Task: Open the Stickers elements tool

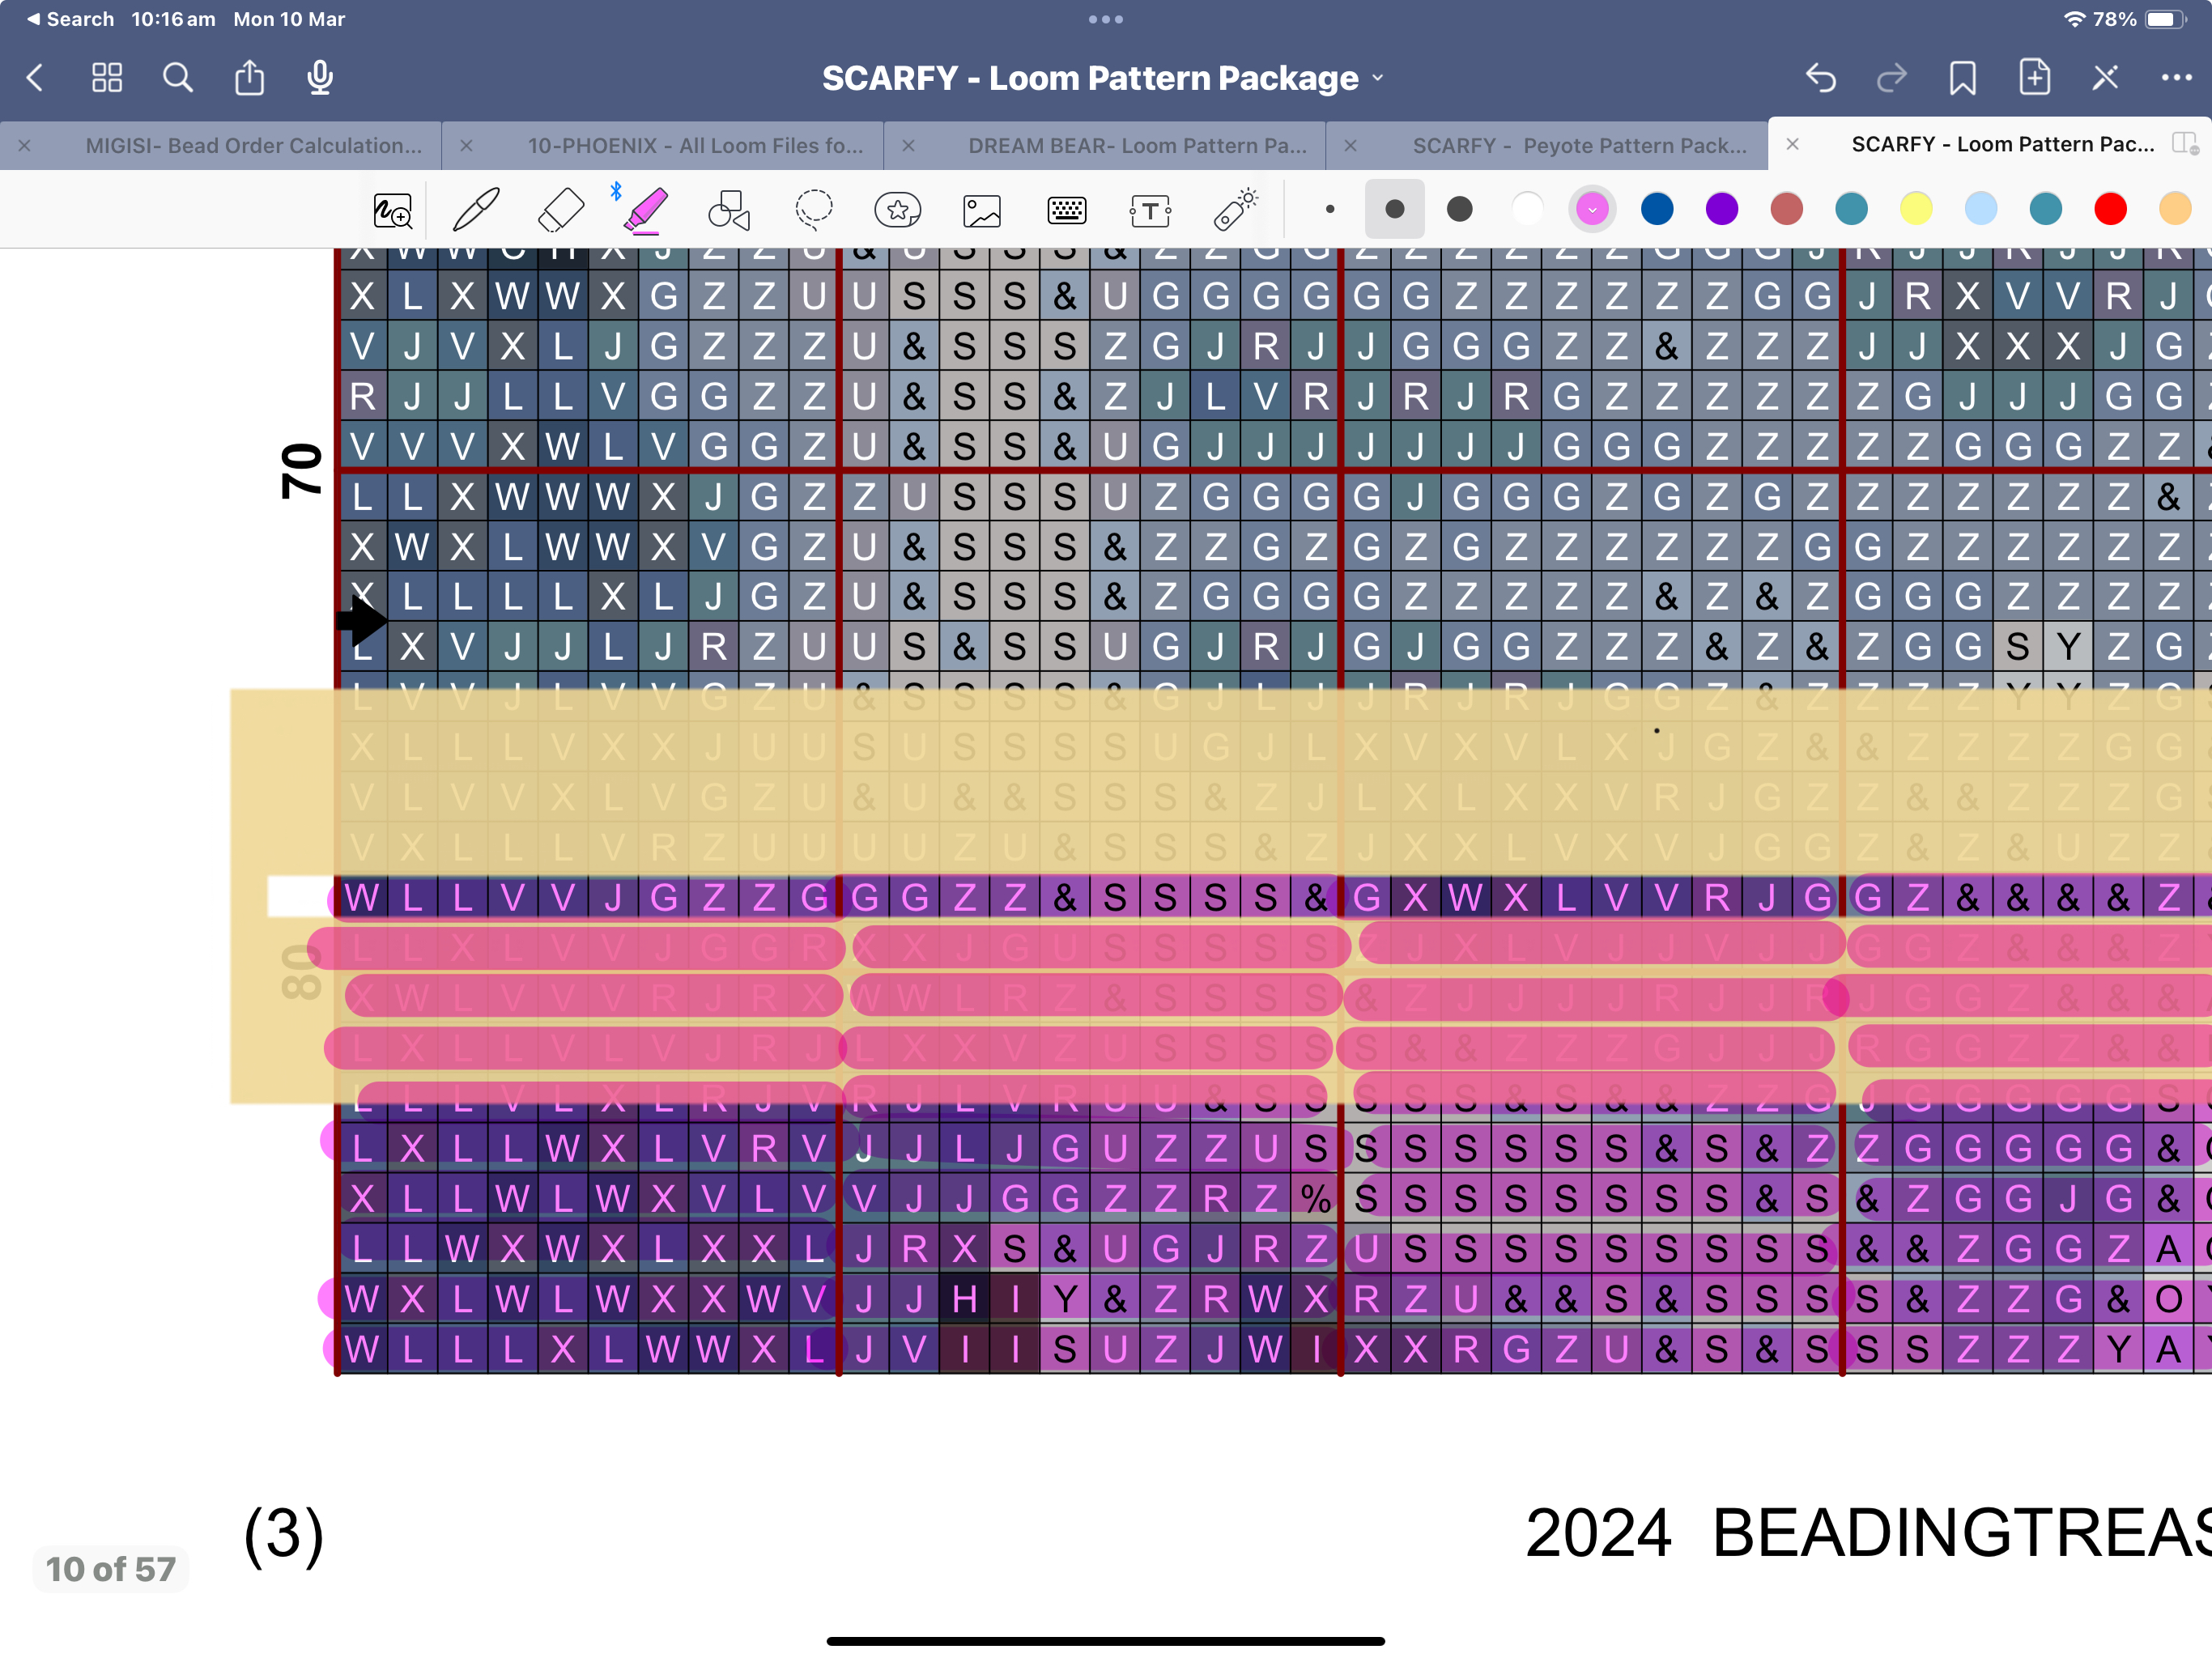Action: coord(897,210)
